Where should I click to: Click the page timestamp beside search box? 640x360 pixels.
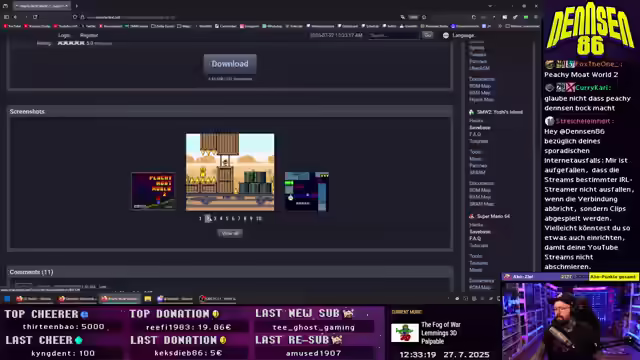(x=336, y=36)
